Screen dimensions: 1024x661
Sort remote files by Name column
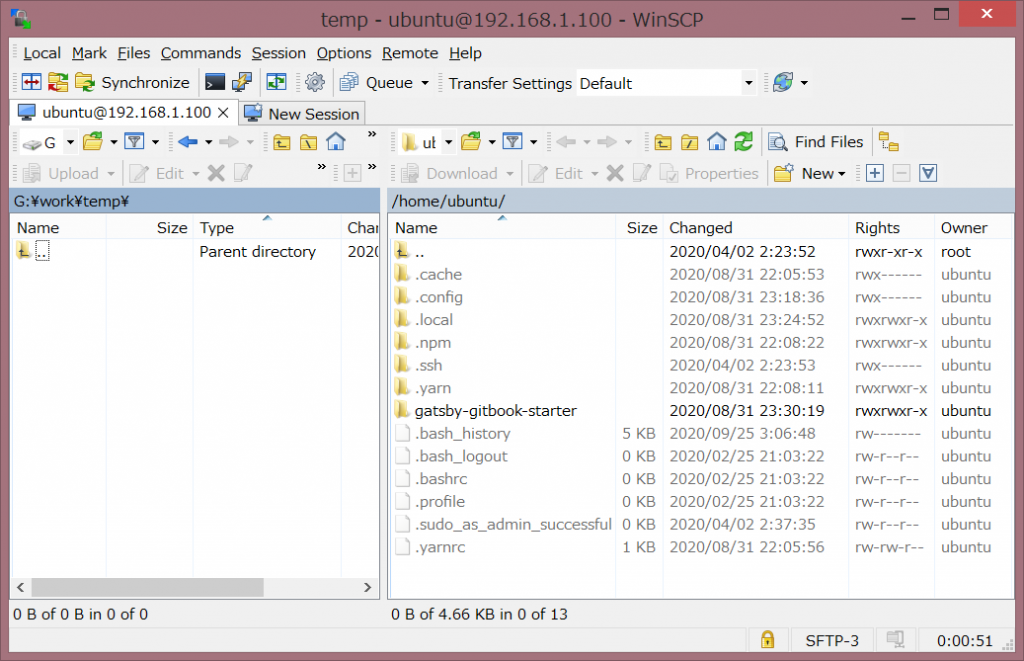coord(502,227)
